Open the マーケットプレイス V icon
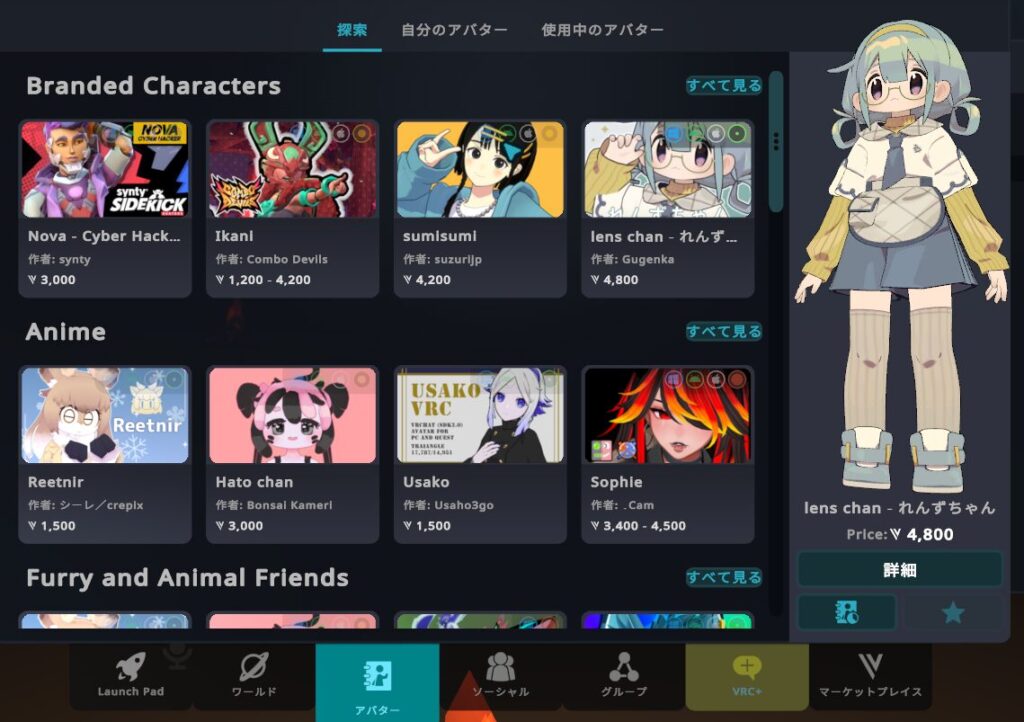 click(870, 667)
